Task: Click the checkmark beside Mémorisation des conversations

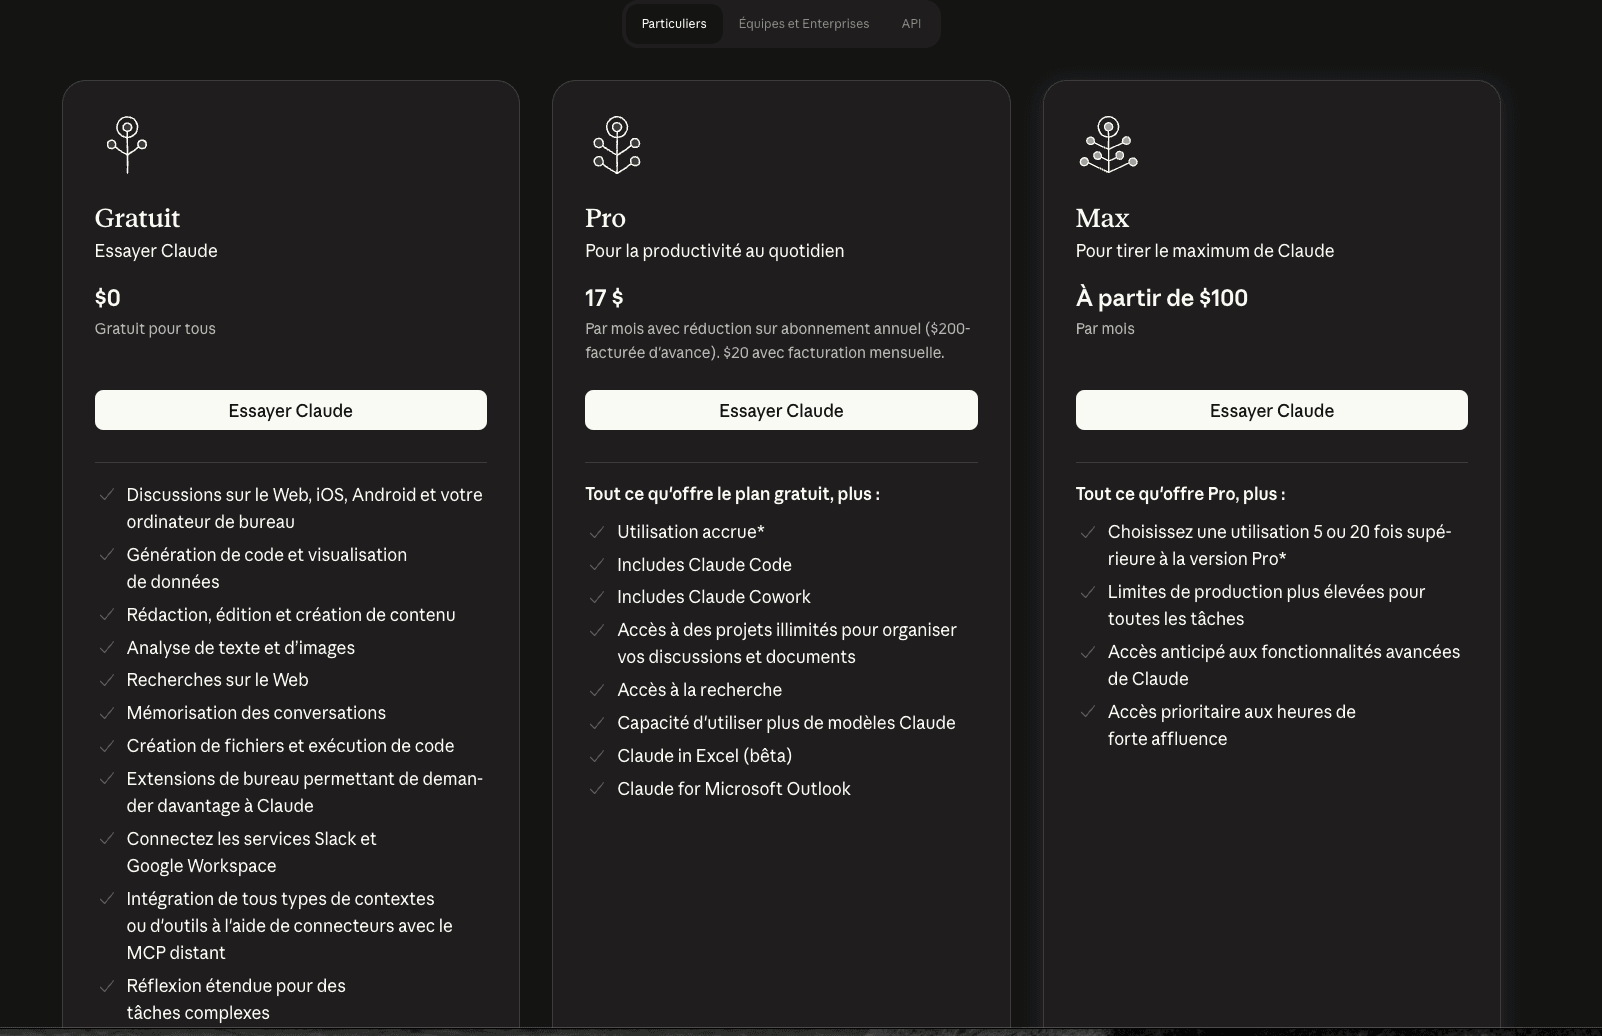Action: point(106,712)
